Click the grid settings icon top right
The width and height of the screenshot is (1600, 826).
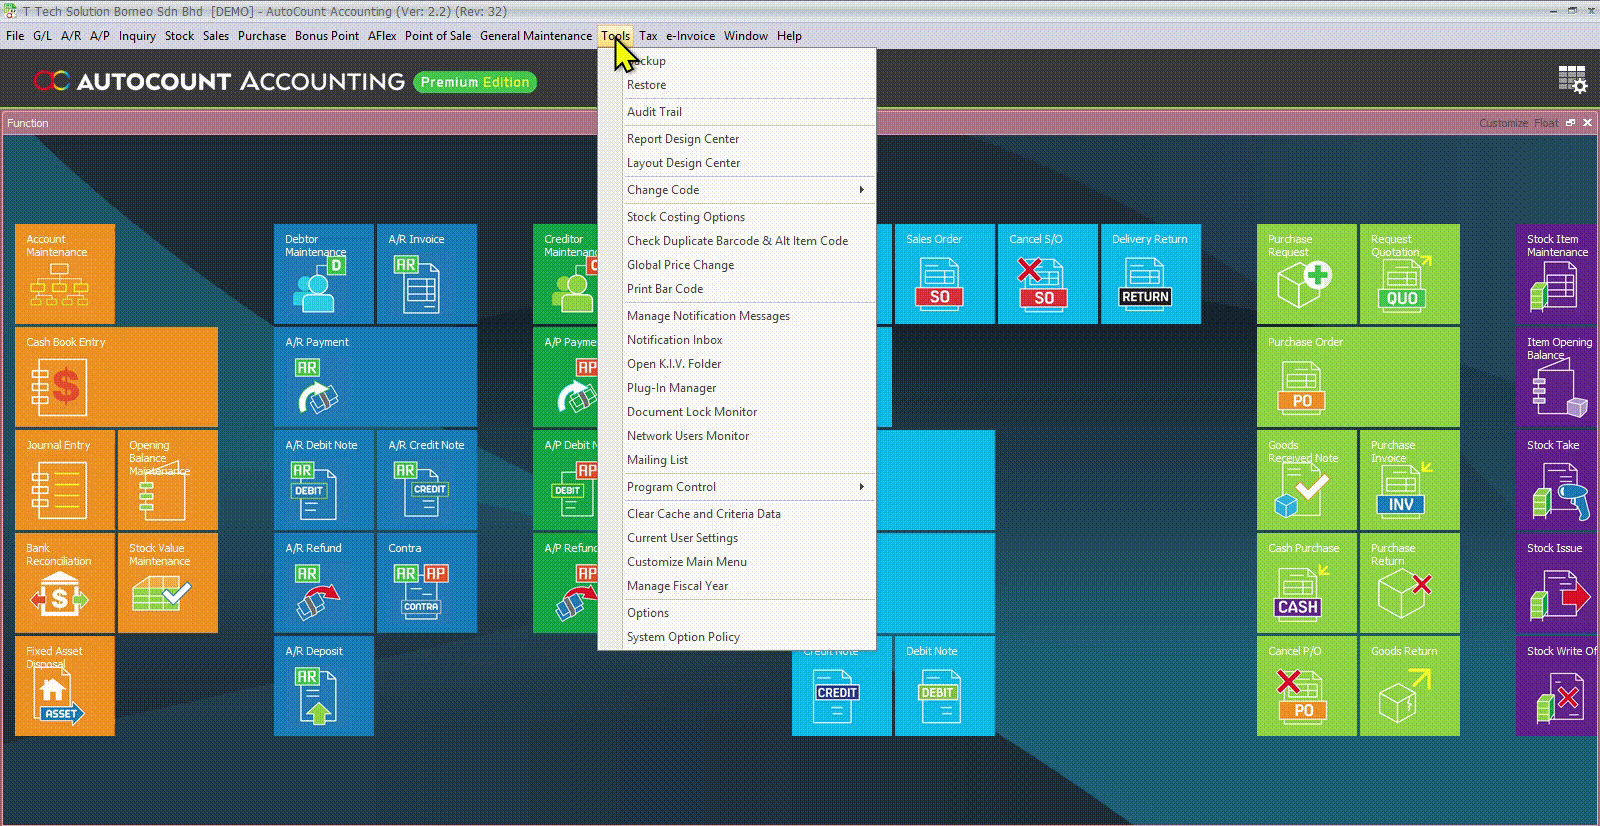pos(1572,80)
